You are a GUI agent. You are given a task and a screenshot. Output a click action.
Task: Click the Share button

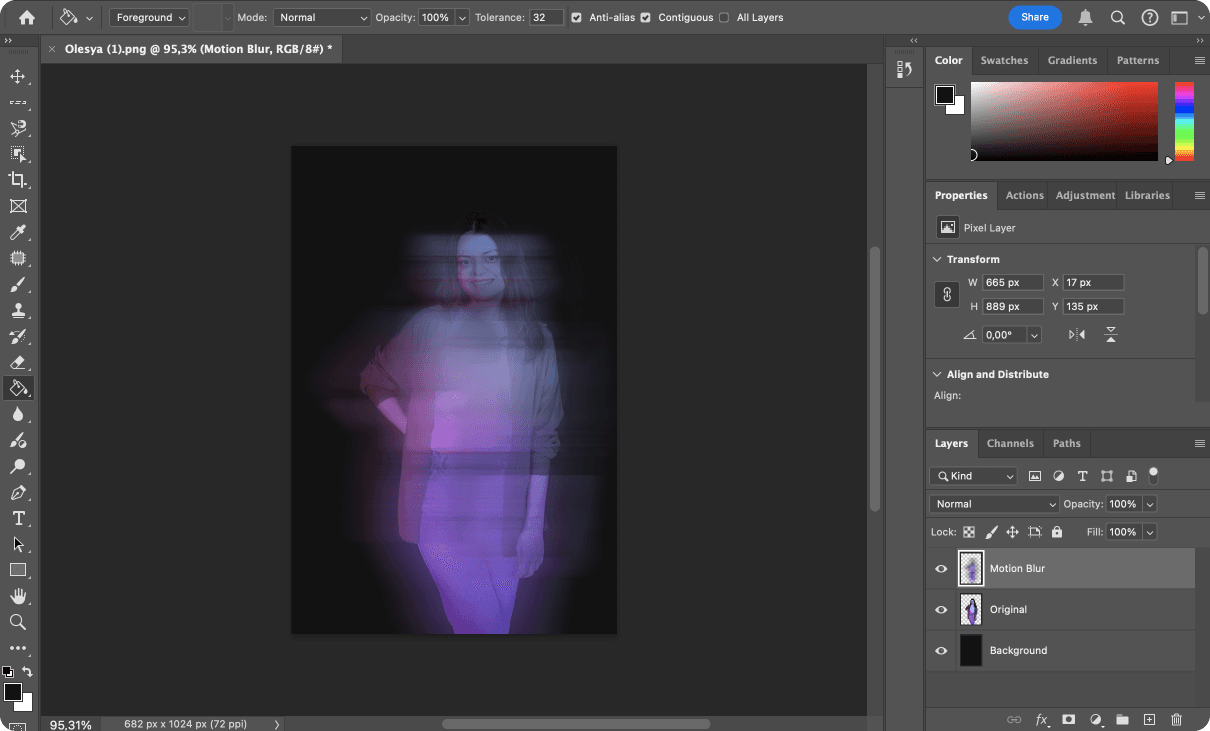pos(1035,17)
